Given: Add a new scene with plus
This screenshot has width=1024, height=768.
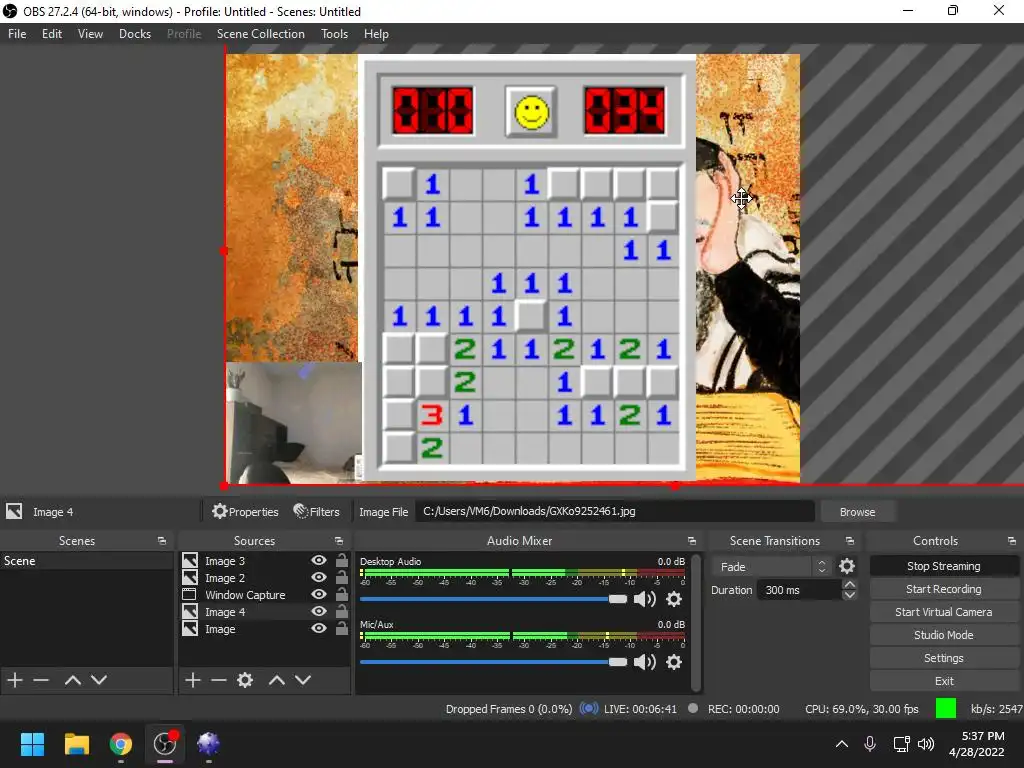Looking at the screenshot, I should 15,680.
